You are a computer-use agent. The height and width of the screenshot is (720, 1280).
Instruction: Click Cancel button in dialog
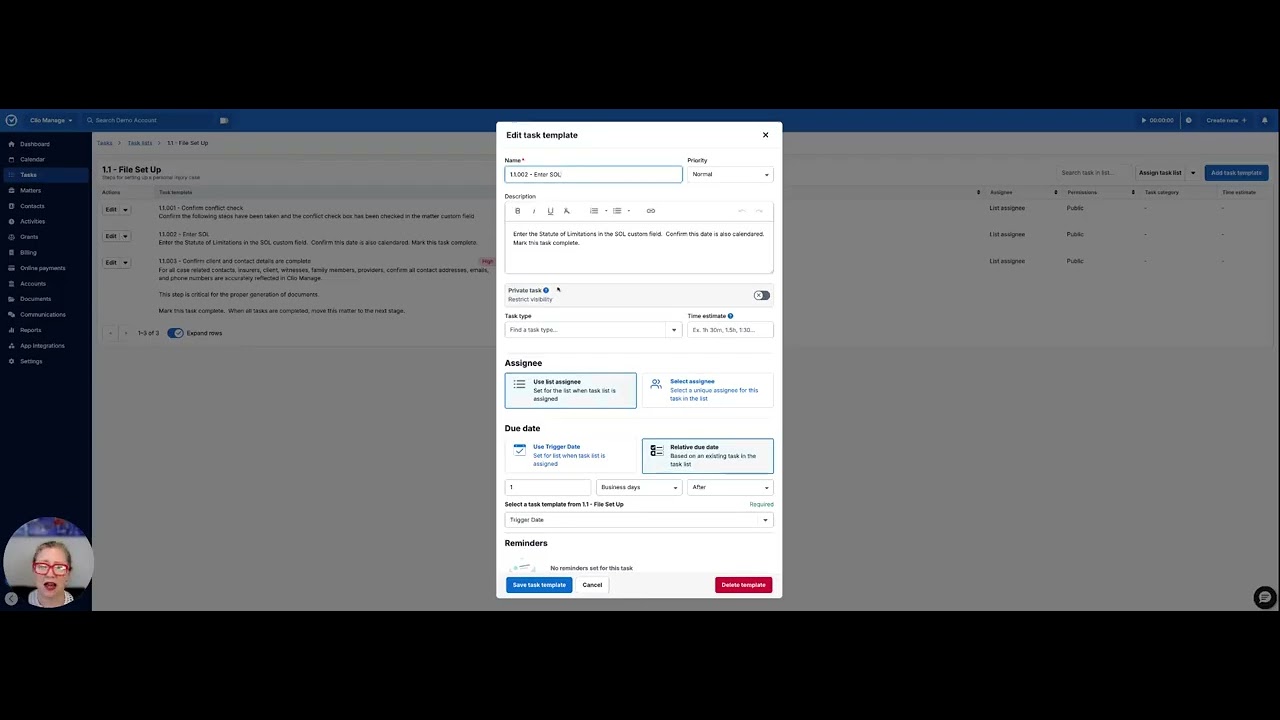(x=592, y=585)
